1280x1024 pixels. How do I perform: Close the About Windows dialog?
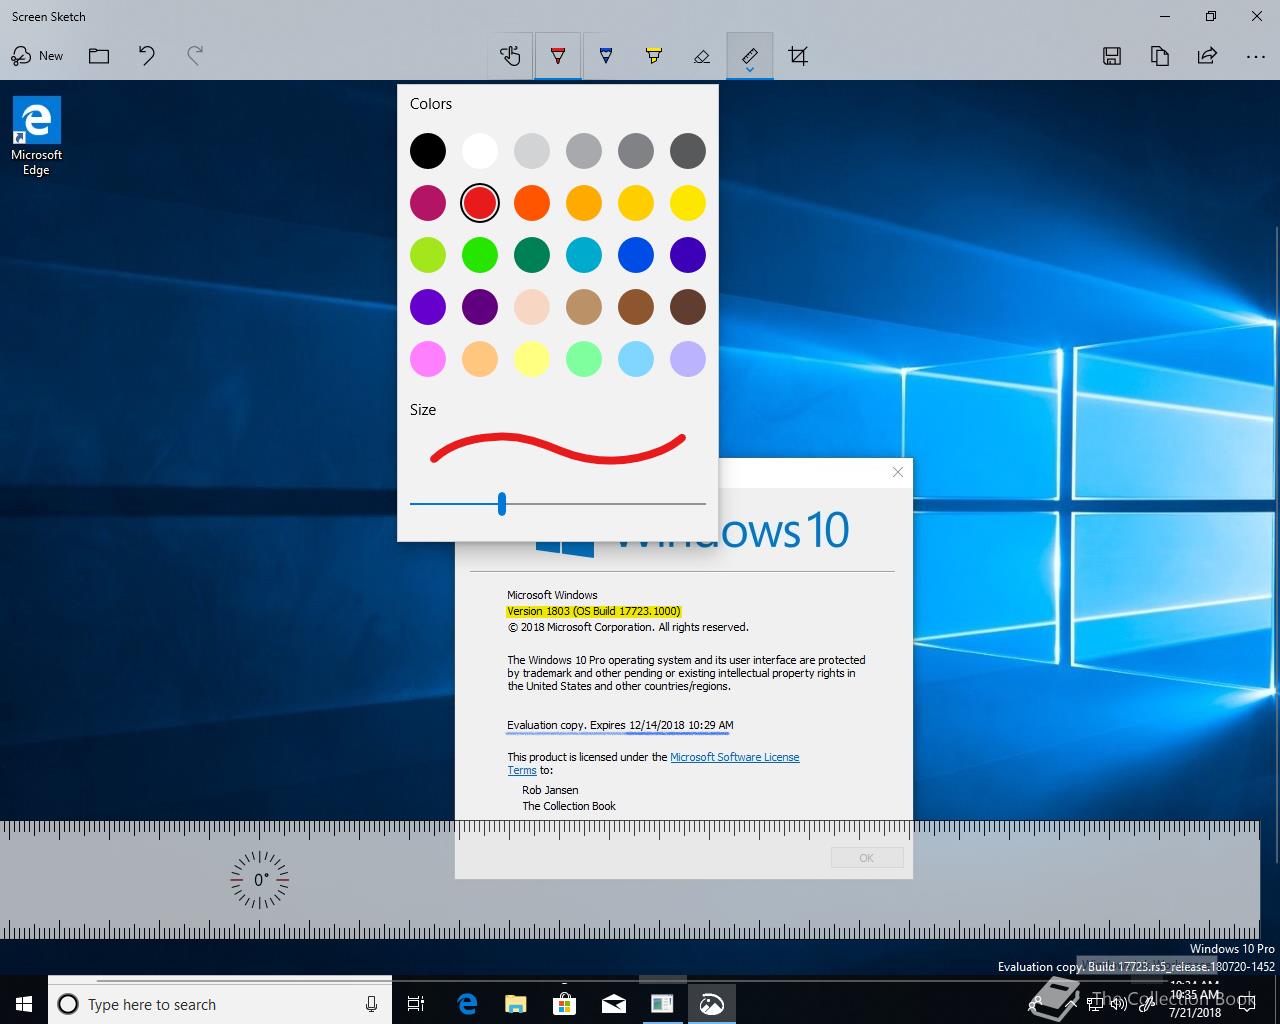pos(898,472)
